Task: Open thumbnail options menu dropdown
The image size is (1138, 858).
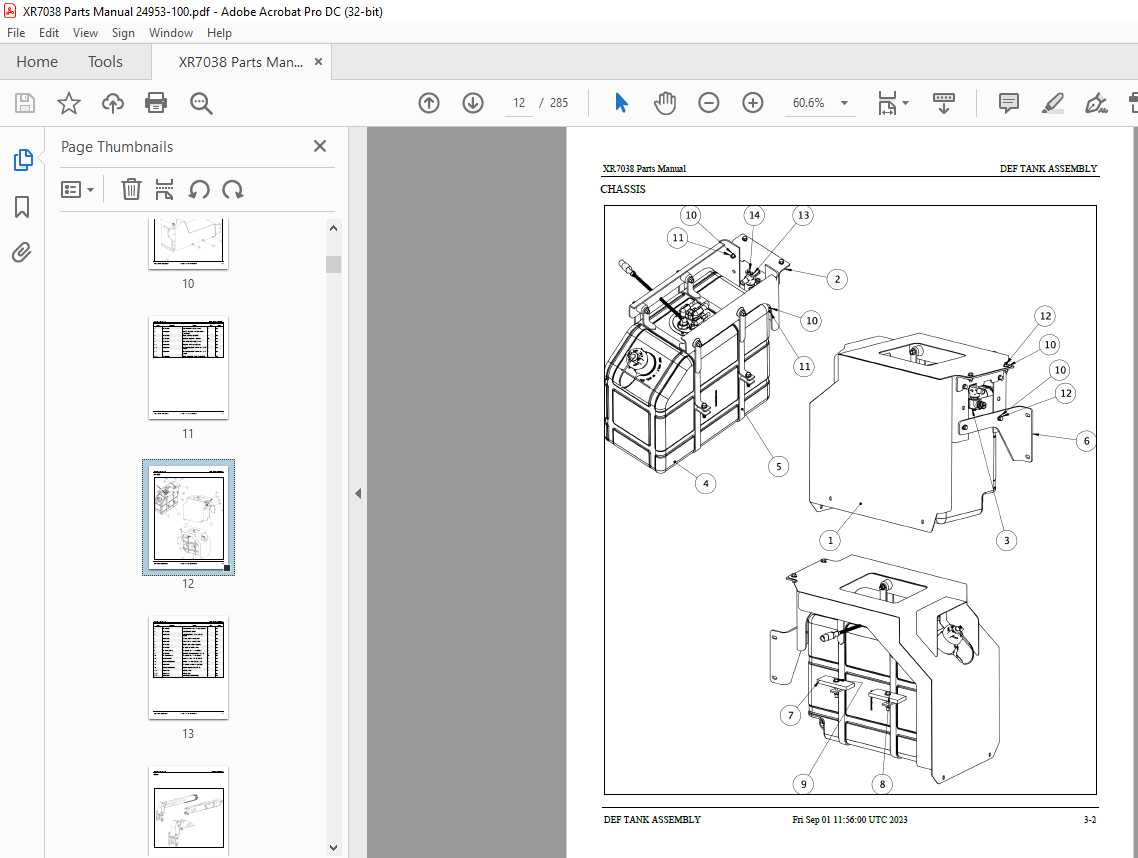Action: click(78, 189)
